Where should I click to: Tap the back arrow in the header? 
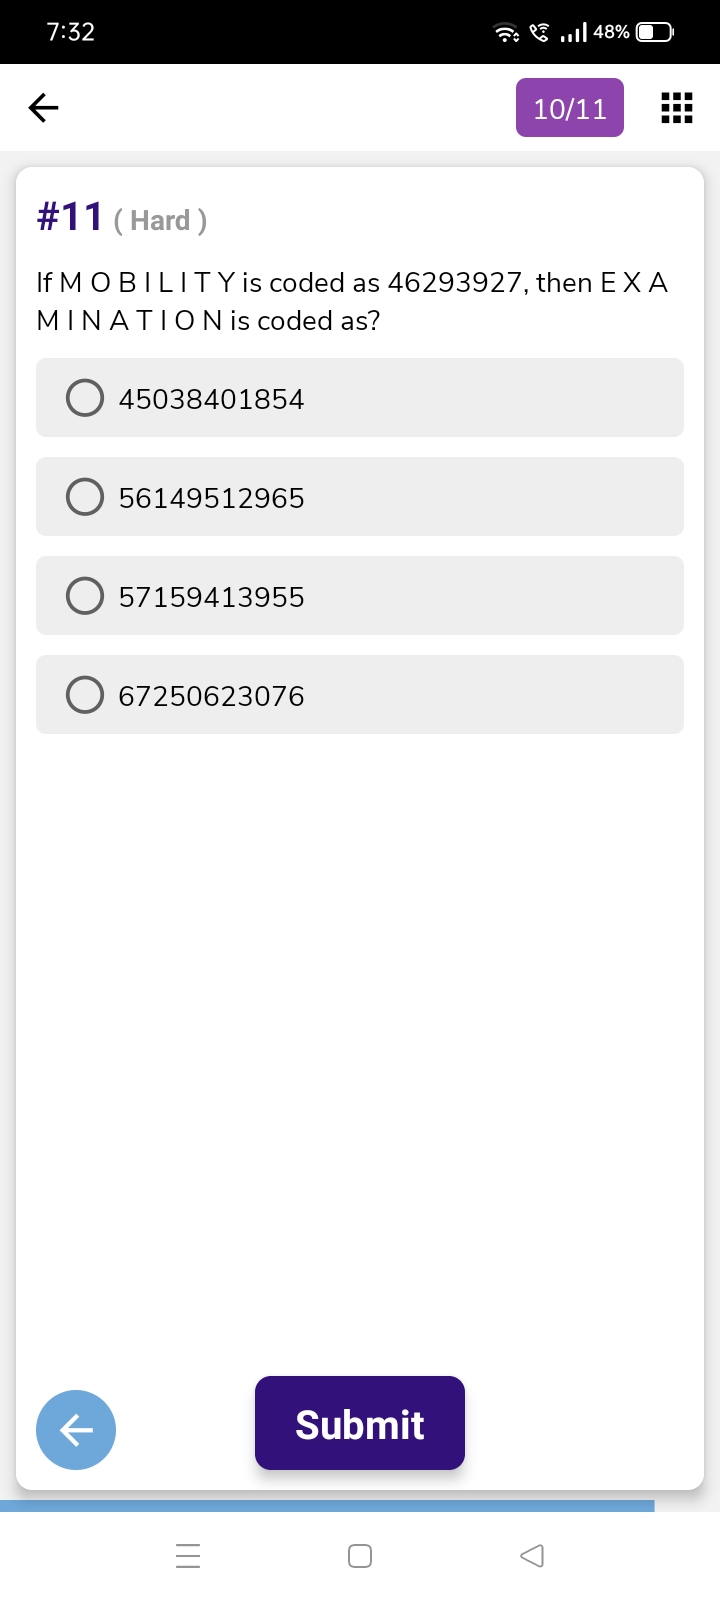[43, 107]
